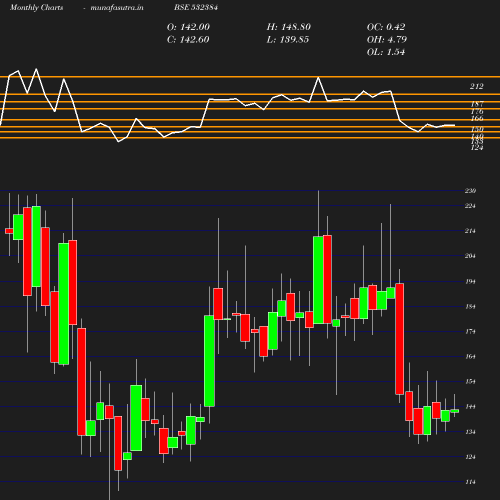Click the 176 level label on line chart
This screenshot has width=500, height=500.
coord(477,111)
